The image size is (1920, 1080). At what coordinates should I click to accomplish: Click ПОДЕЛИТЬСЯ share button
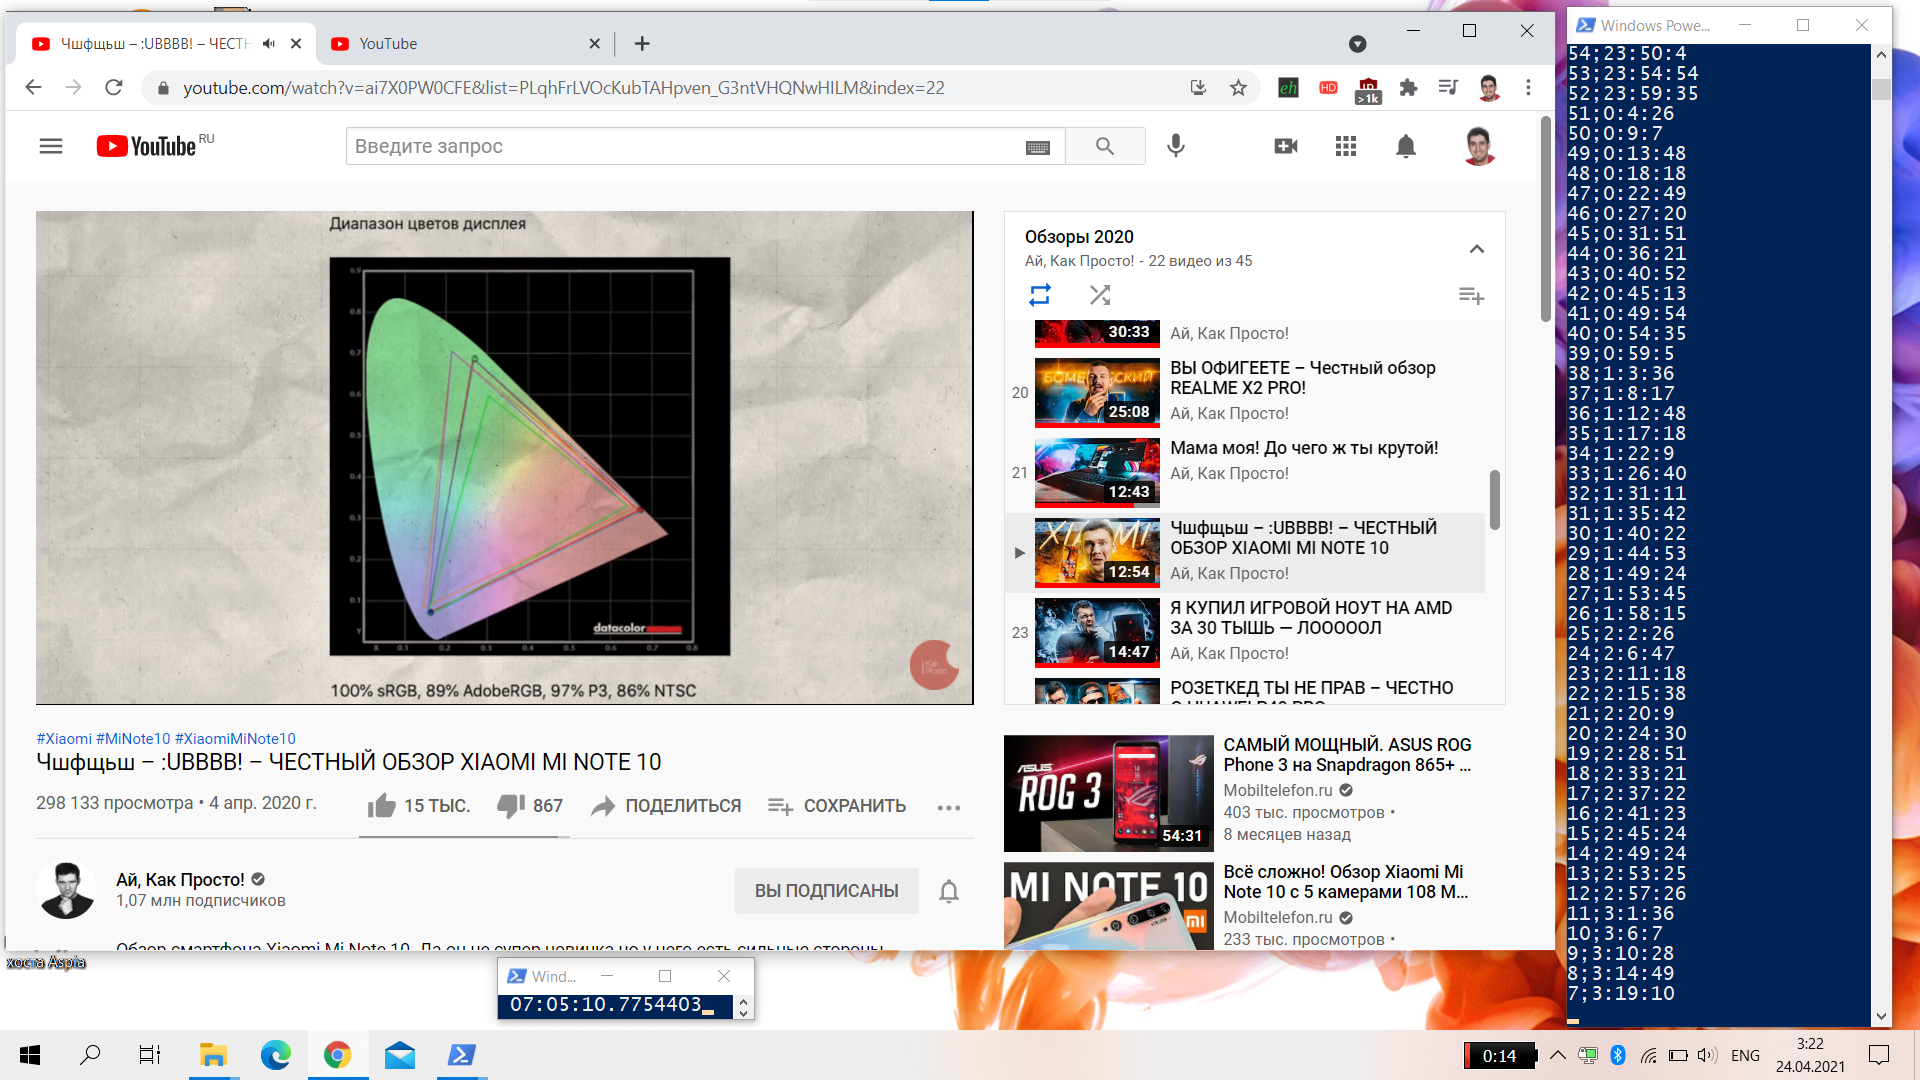click(666, 806)
